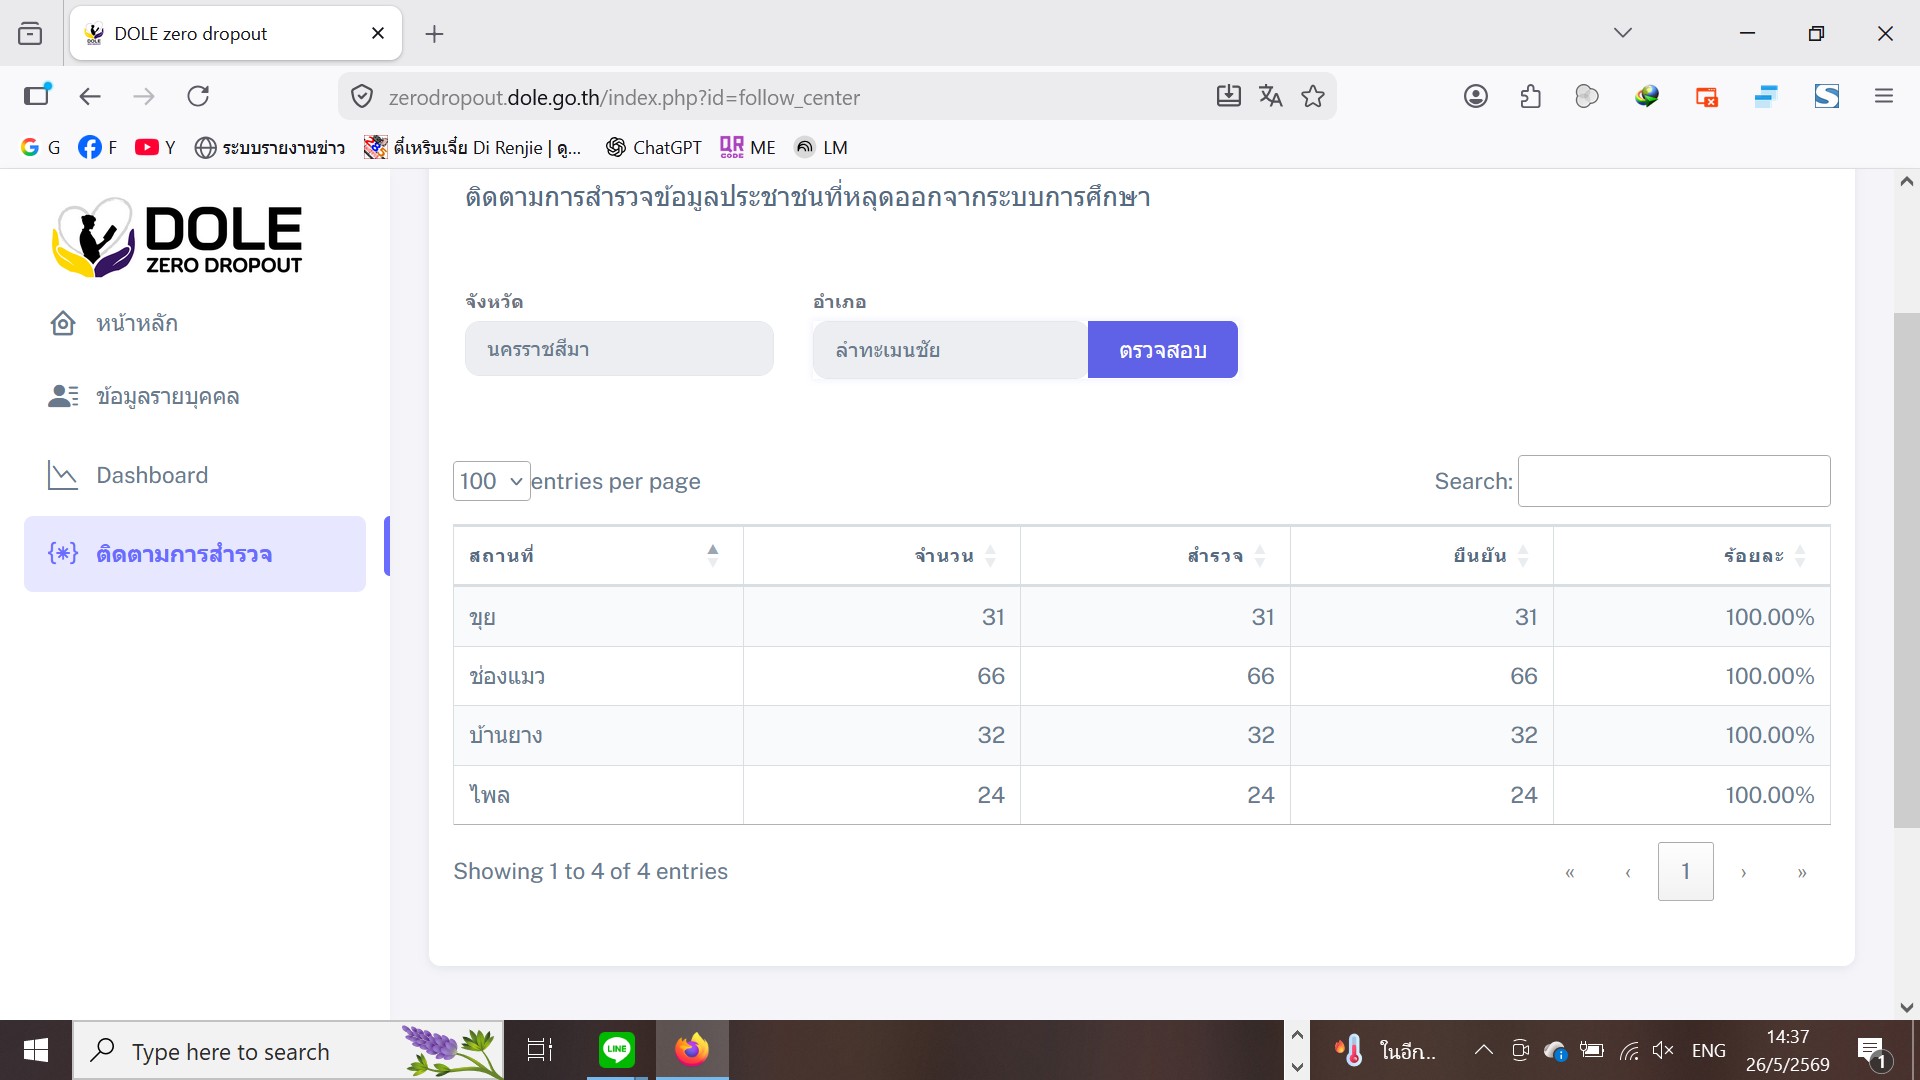
Task: Go to the next page with › button
Action: tap(1743, 872)
